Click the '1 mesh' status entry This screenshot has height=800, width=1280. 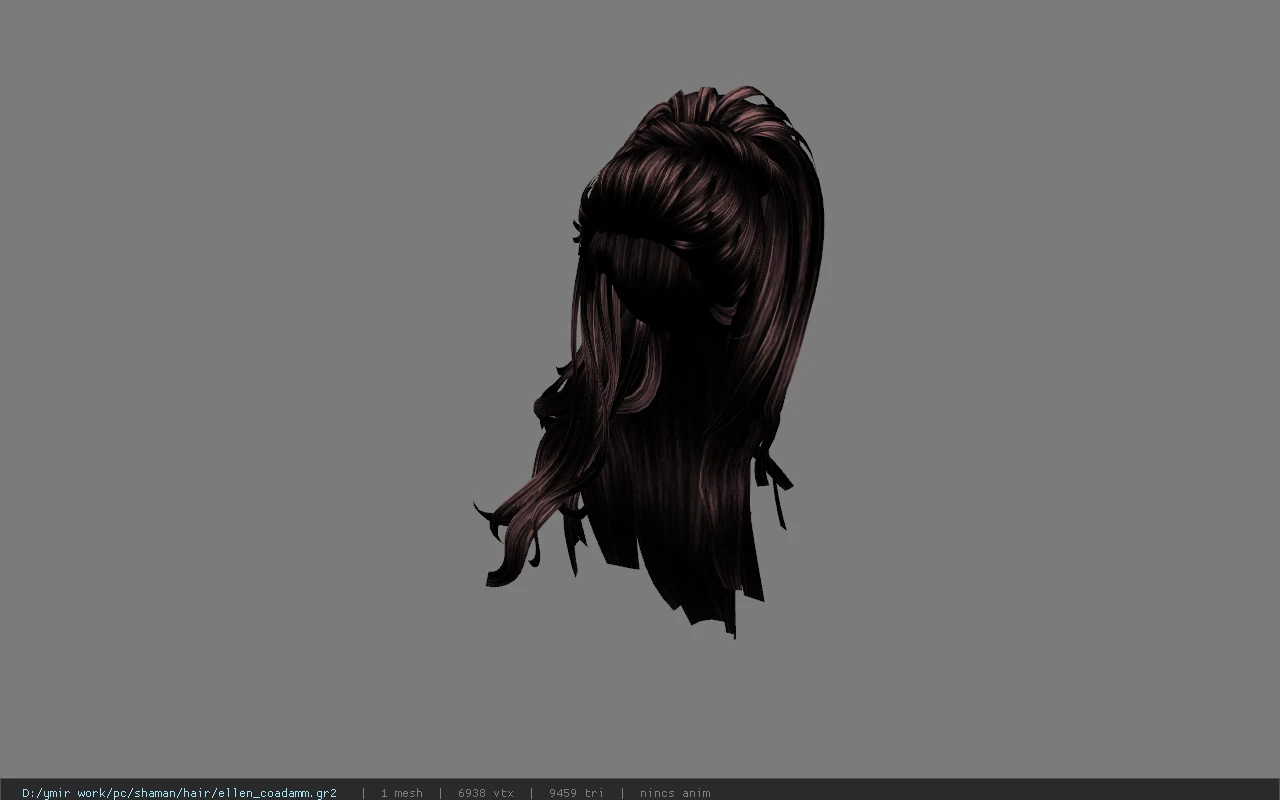tap(401, 793)
